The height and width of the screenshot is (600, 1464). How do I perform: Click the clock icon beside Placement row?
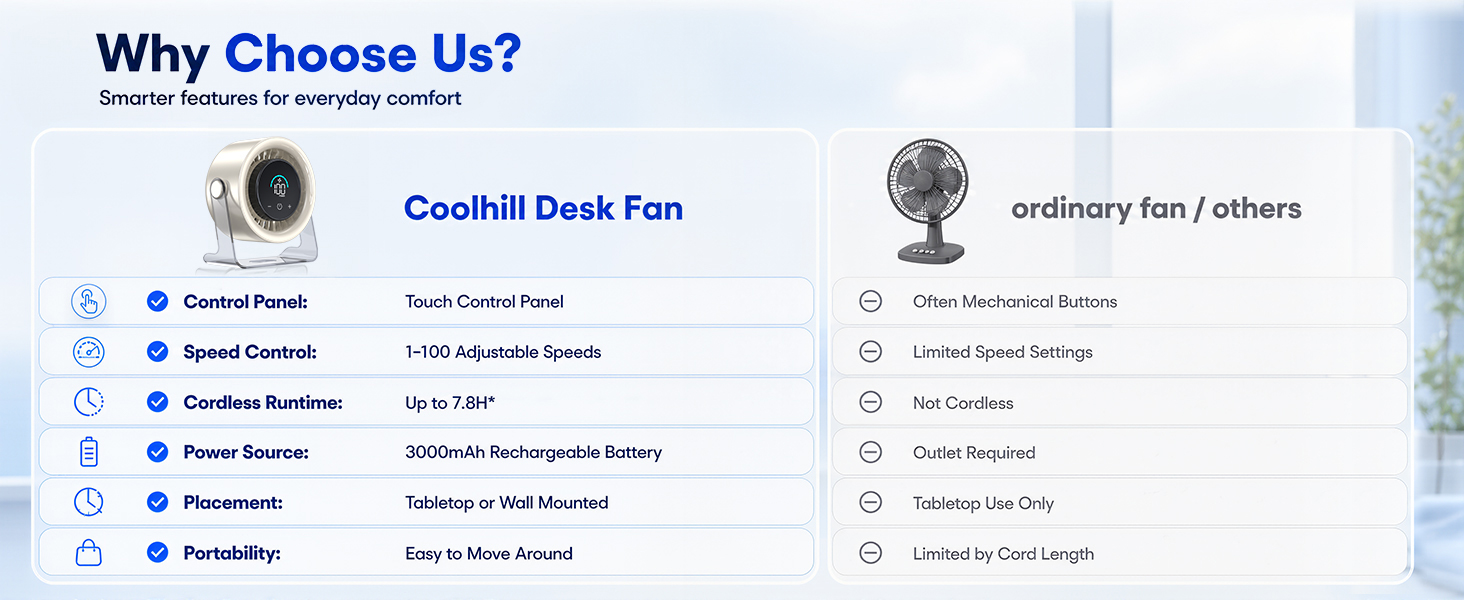coord(89,502)
